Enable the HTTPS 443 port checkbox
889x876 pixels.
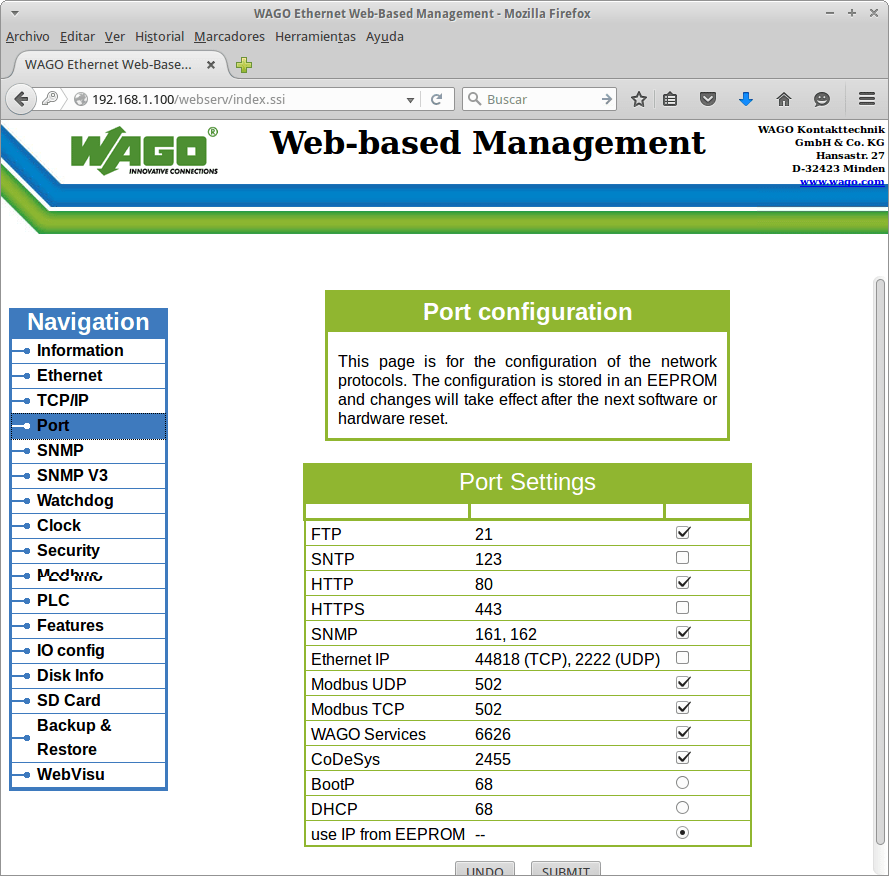pos(682,607)
